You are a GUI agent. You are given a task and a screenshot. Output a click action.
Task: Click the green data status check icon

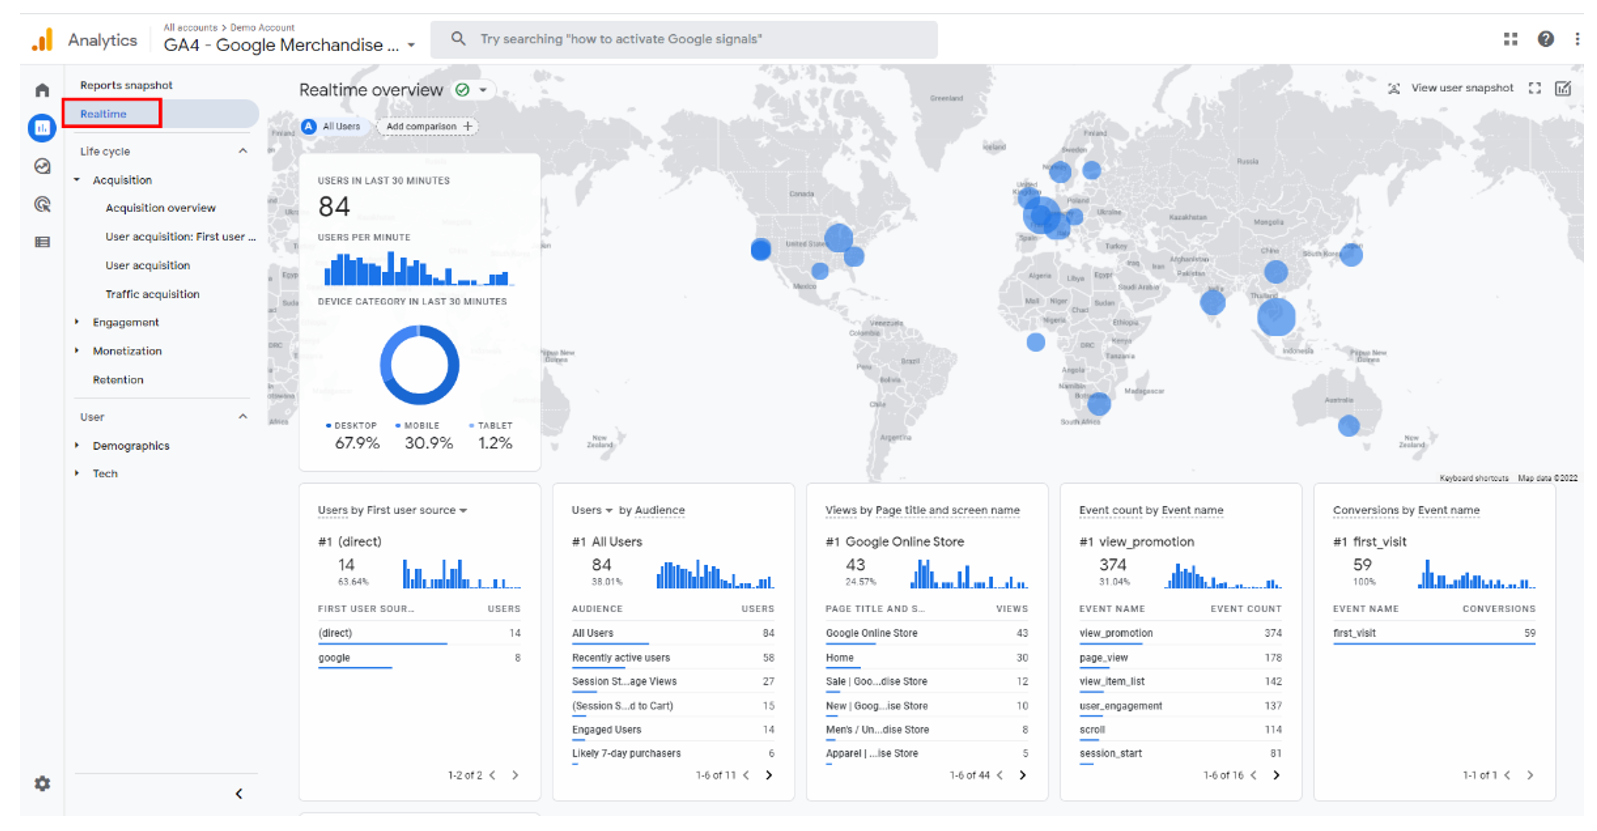[x=462, y=90]
